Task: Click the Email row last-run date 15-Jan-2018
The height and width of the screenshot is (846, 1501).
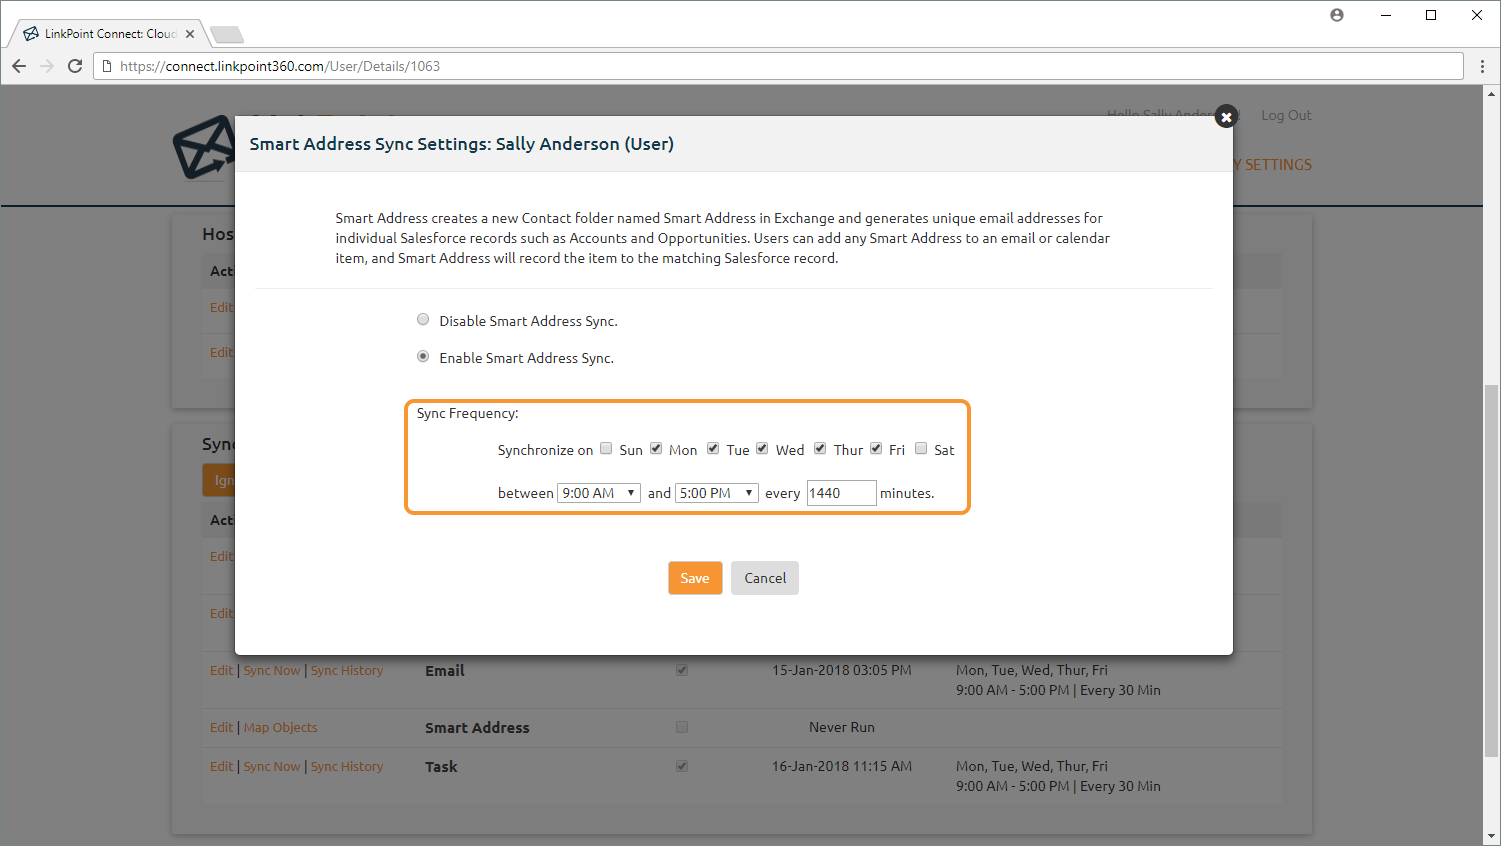Action: [x=842, y=670]
